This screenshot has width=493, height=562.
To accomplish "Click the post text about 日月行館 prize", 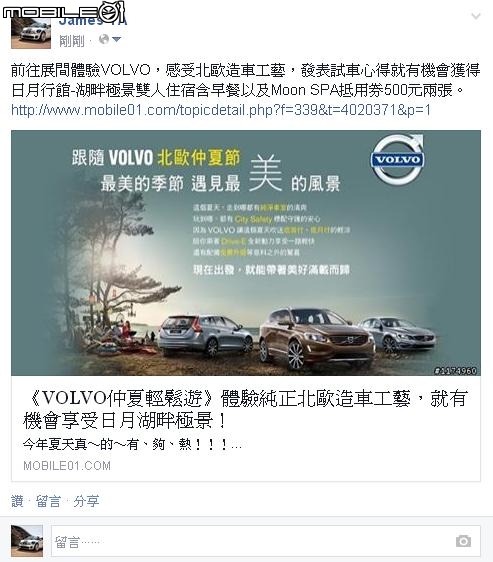I will pyautogui.click(x=245, y=80).
